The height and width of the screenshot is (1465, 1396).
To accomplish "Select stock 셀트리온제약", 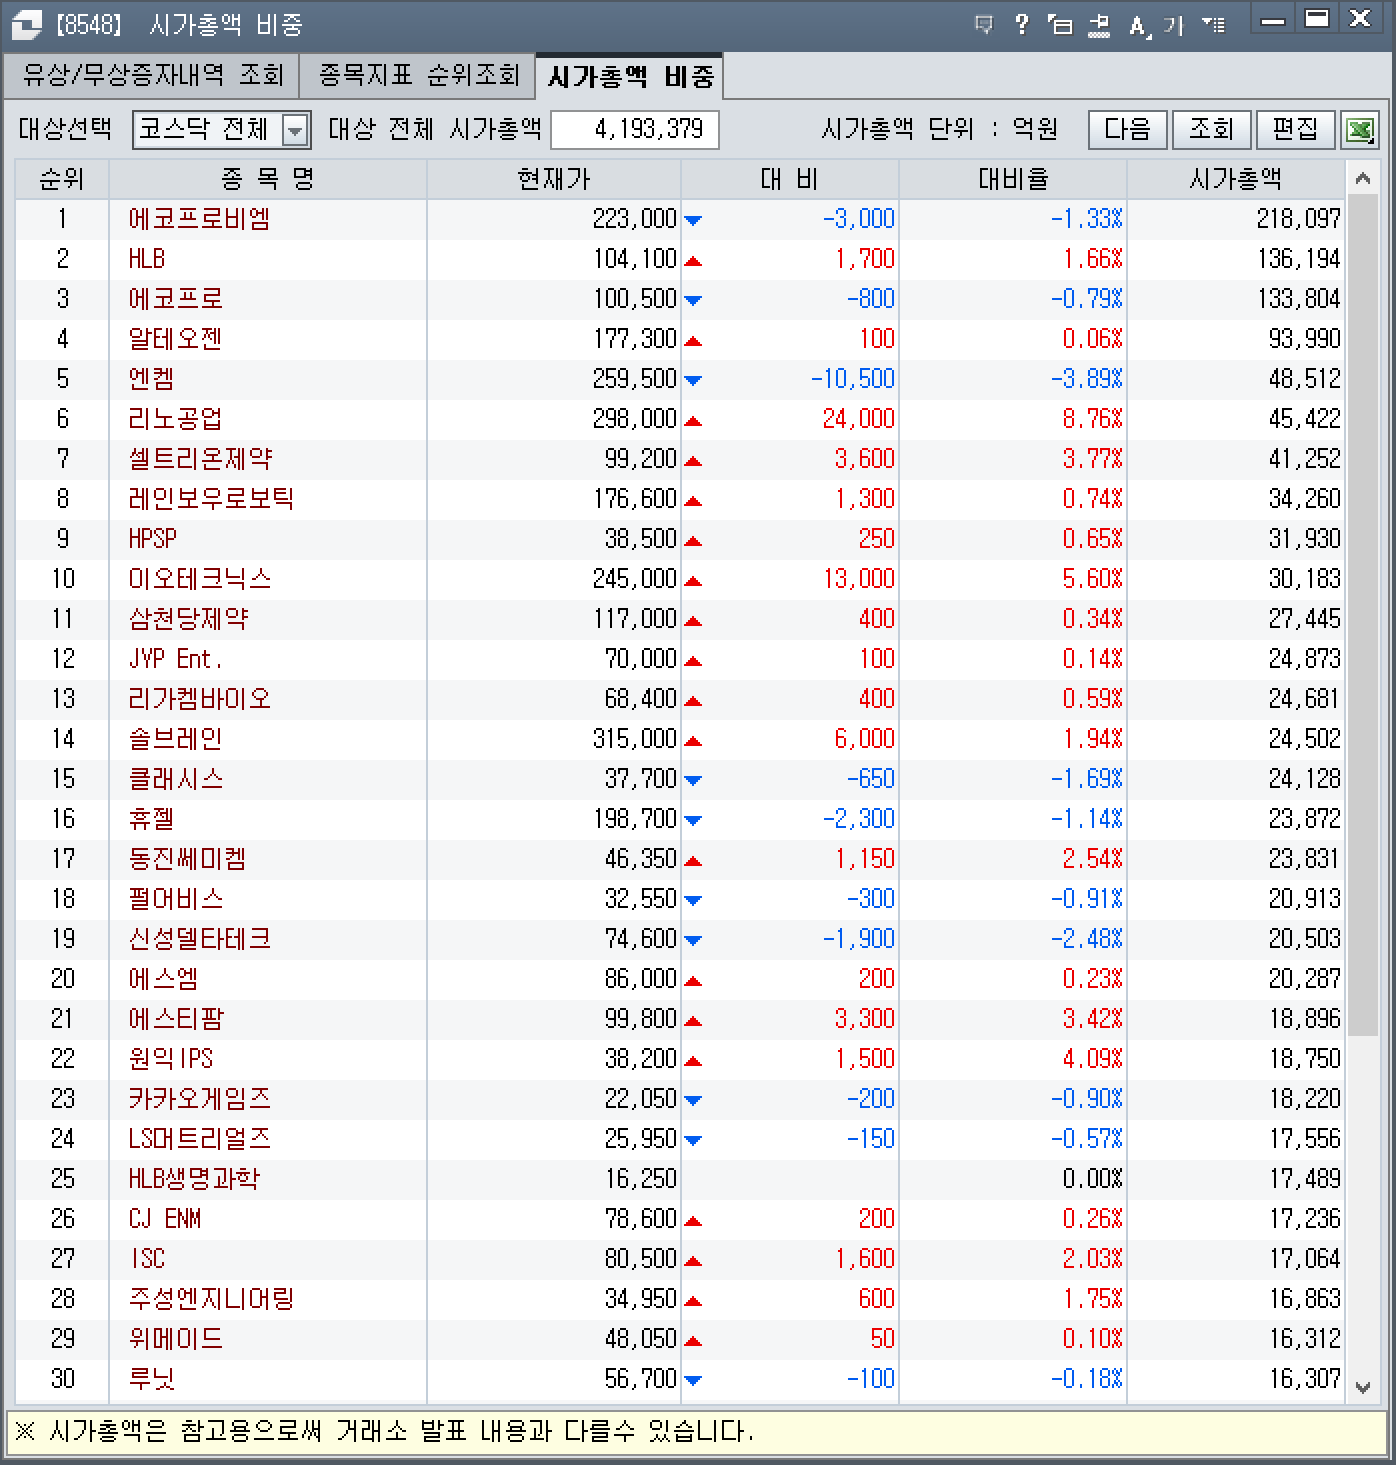I will point(200,459).
